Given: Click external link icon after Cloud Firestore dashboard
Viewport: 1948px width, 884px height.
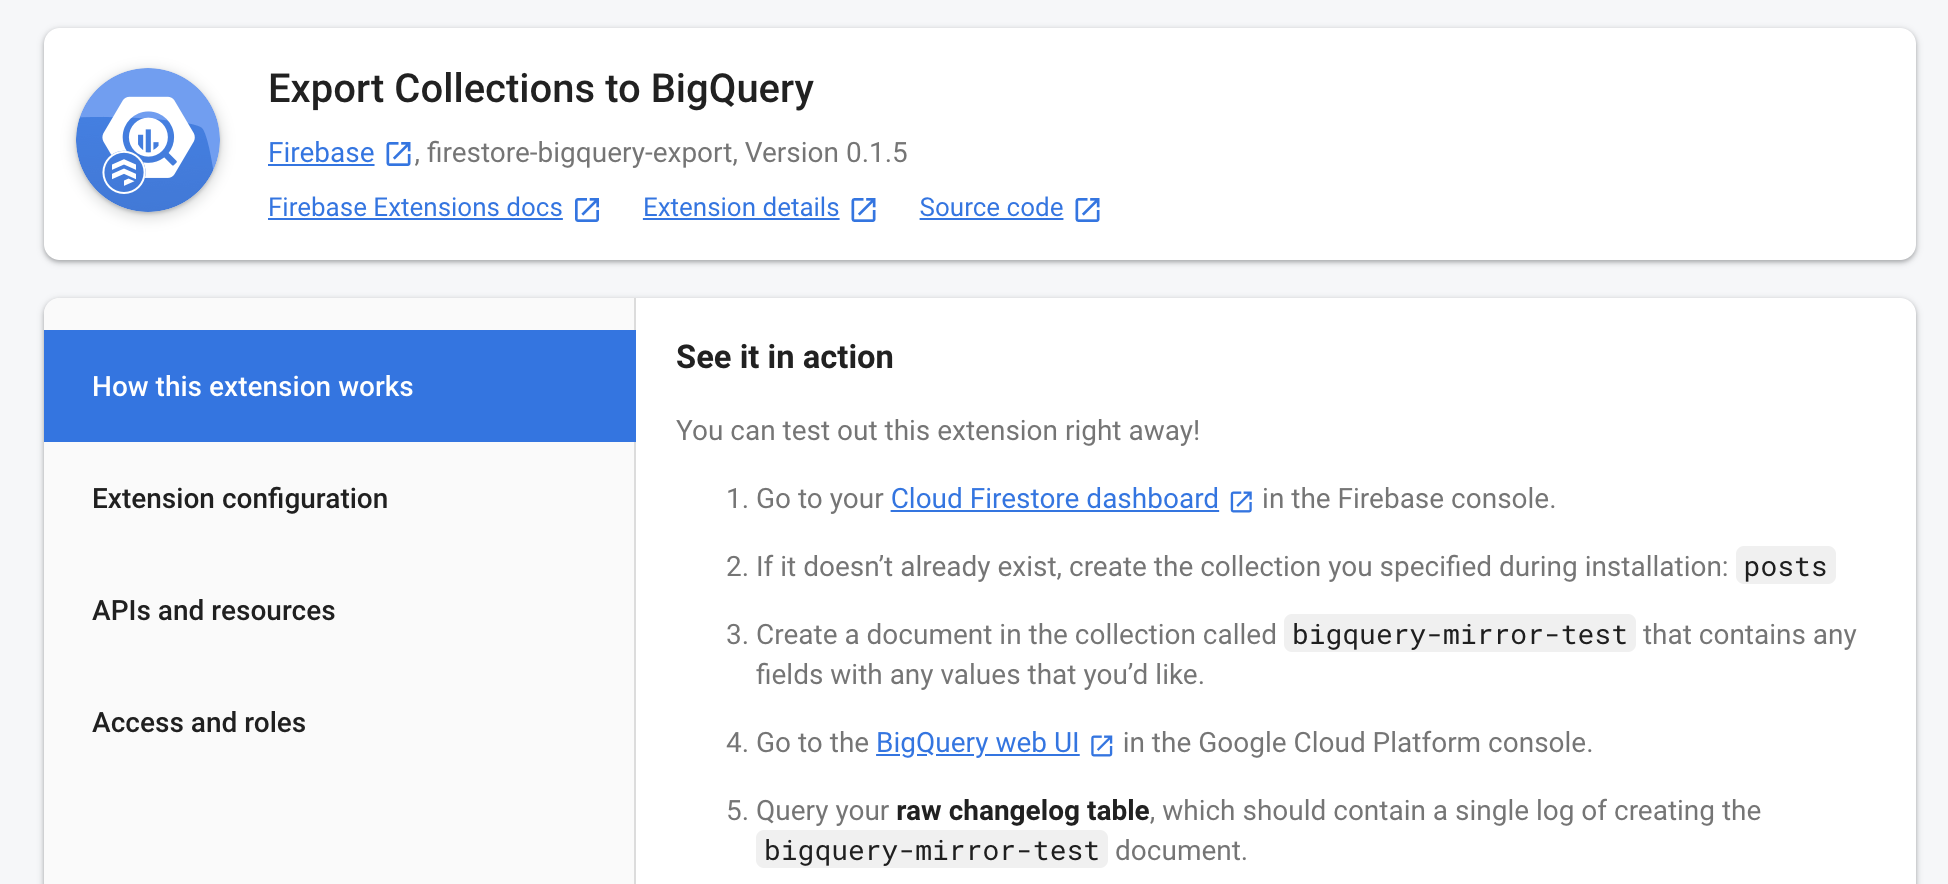Looking at the screenshot, I should tap(1242, 500).
